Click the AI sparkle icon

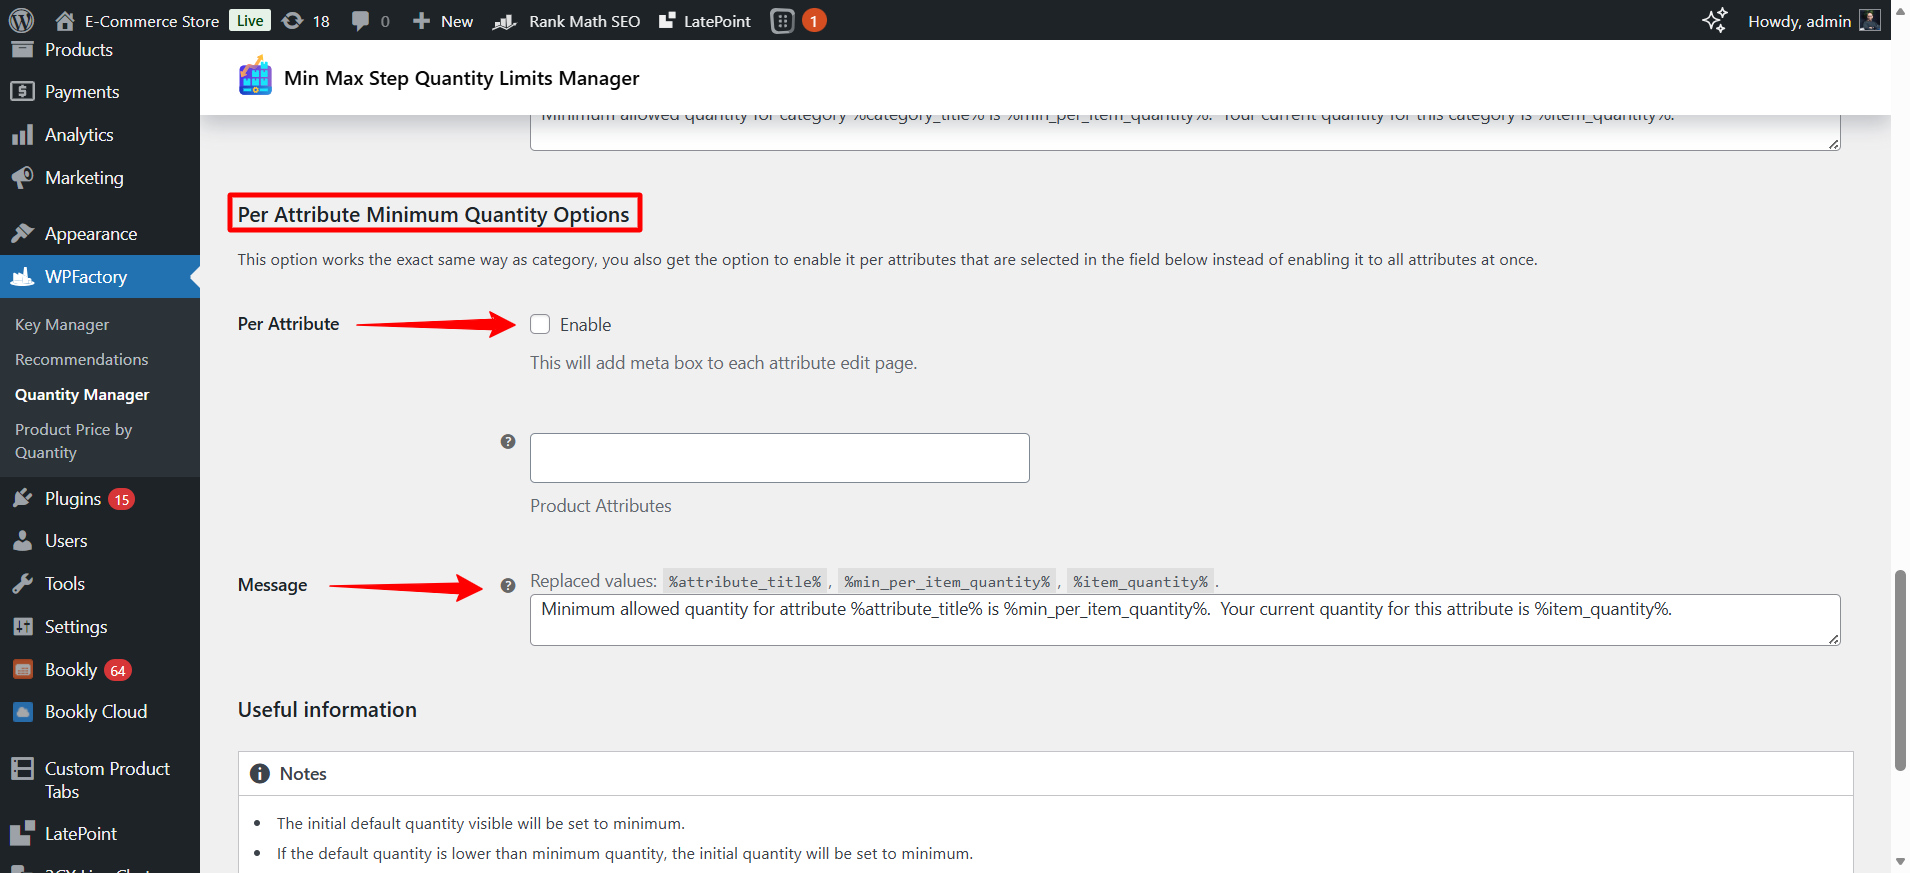[1715, 20]
